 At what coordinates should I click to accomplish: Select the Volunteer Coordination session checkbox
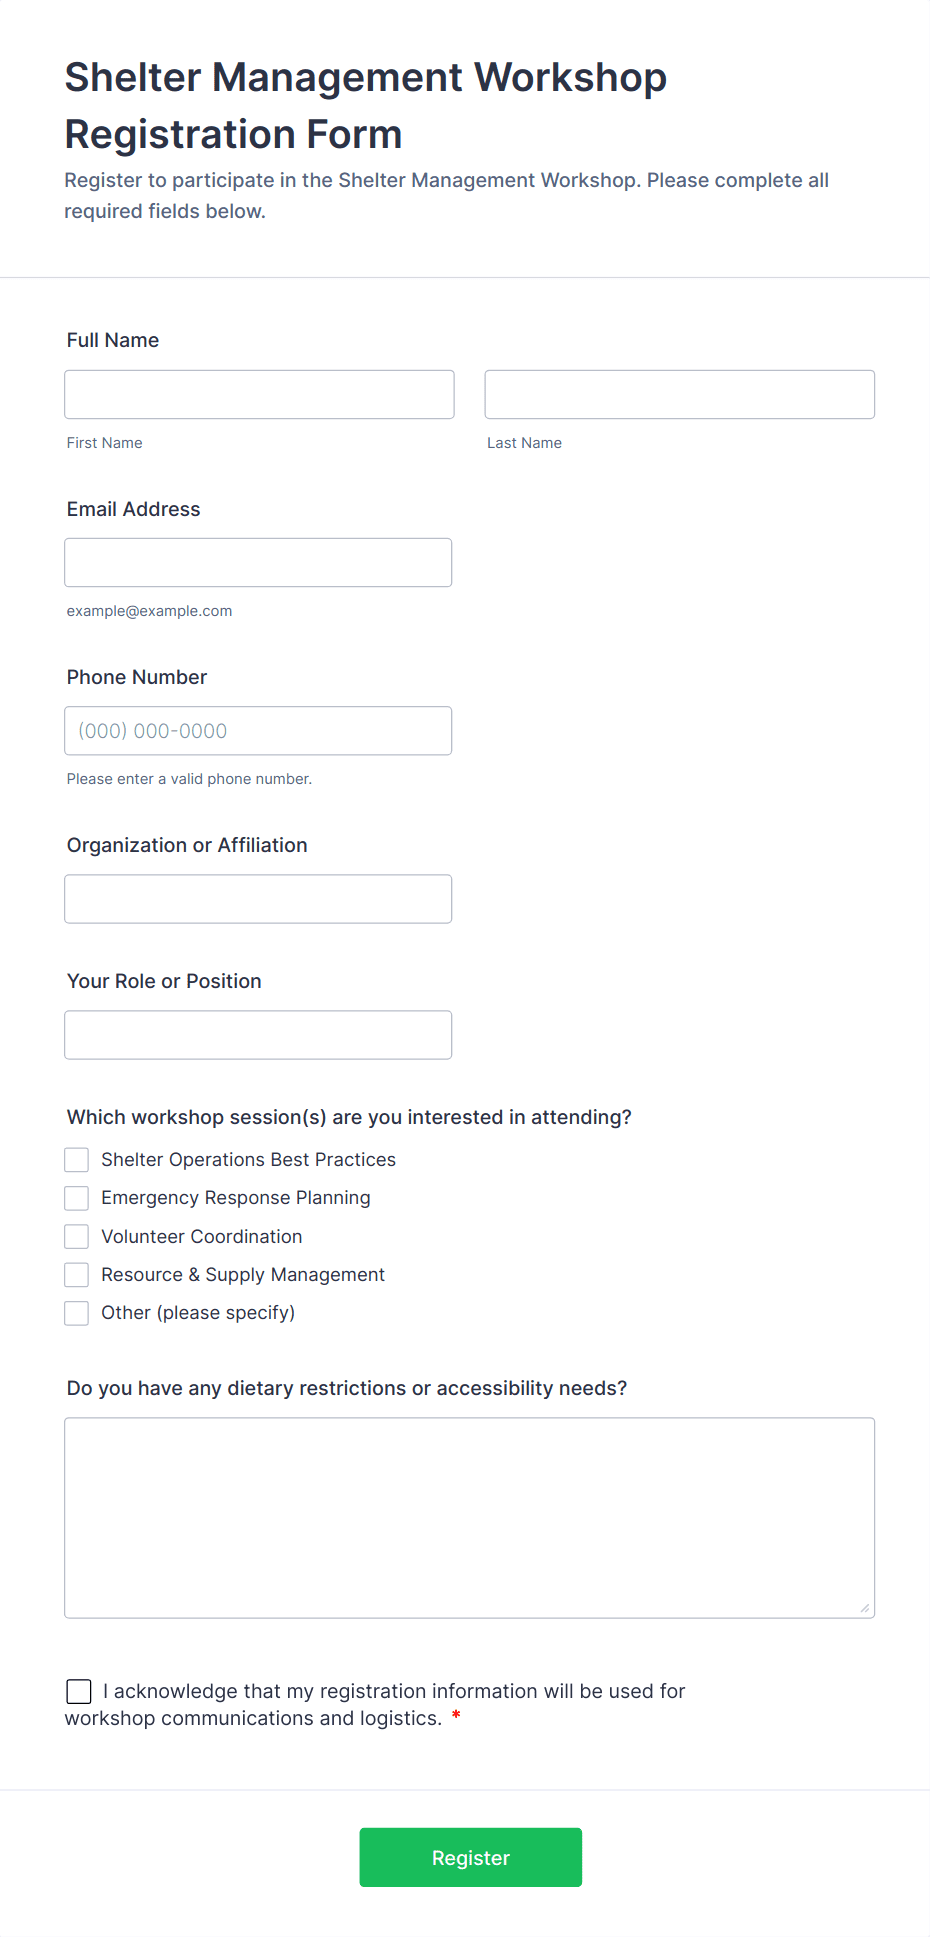tap(77, 1237)
